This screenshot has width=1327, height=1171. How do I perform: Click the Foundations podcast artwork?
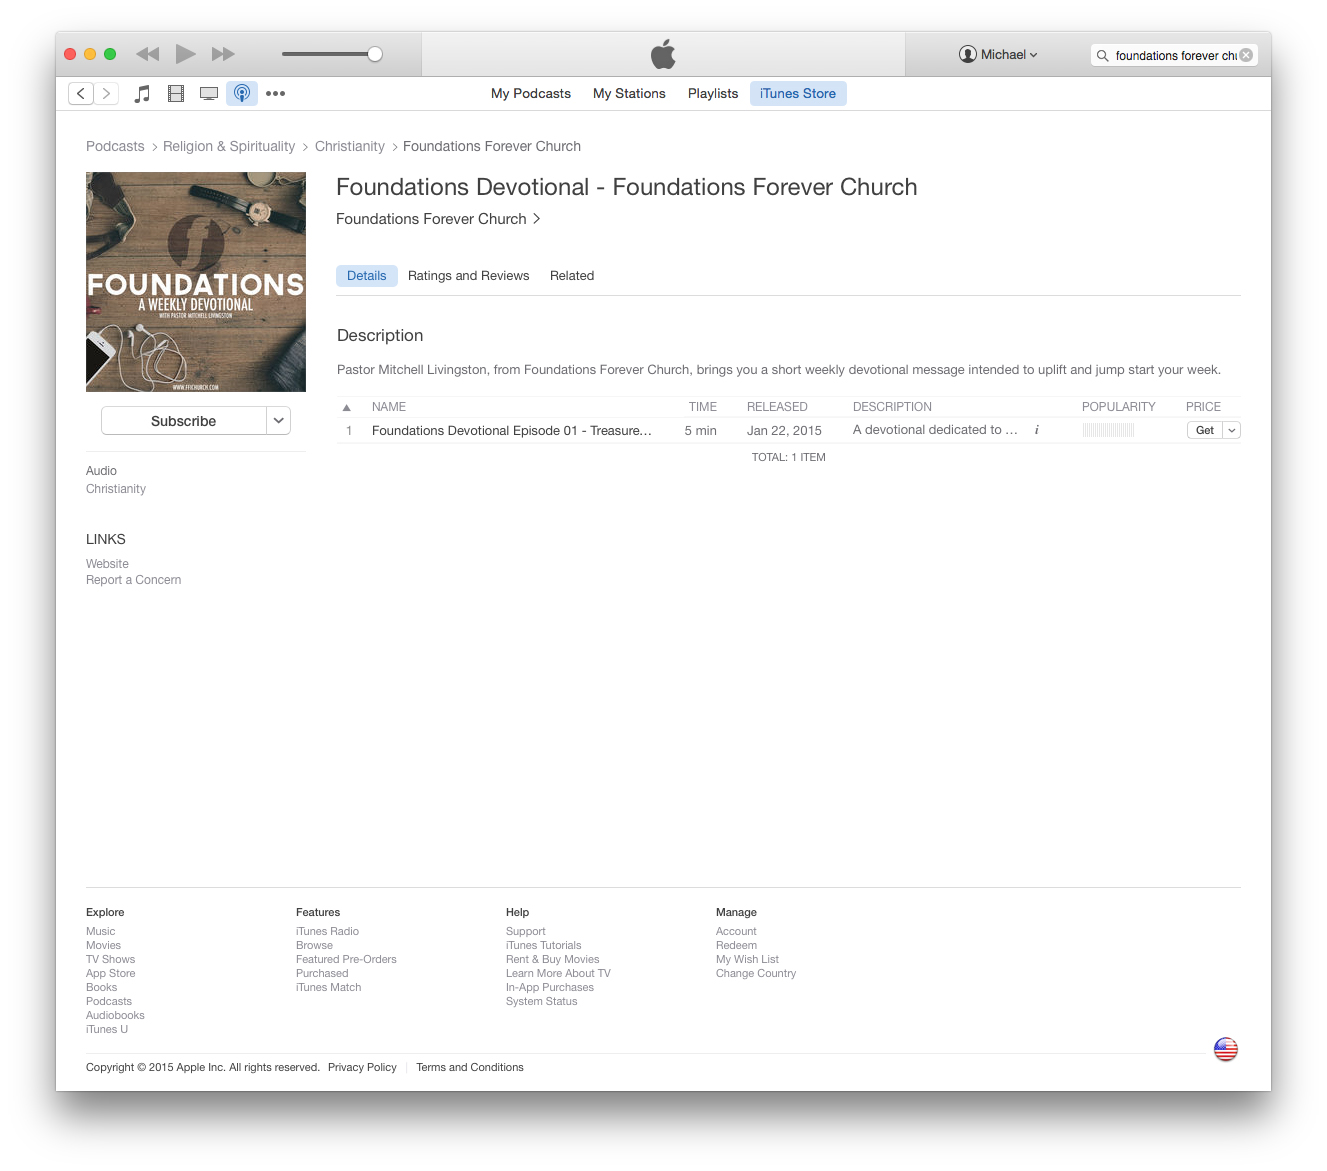[x=196, y=282]
